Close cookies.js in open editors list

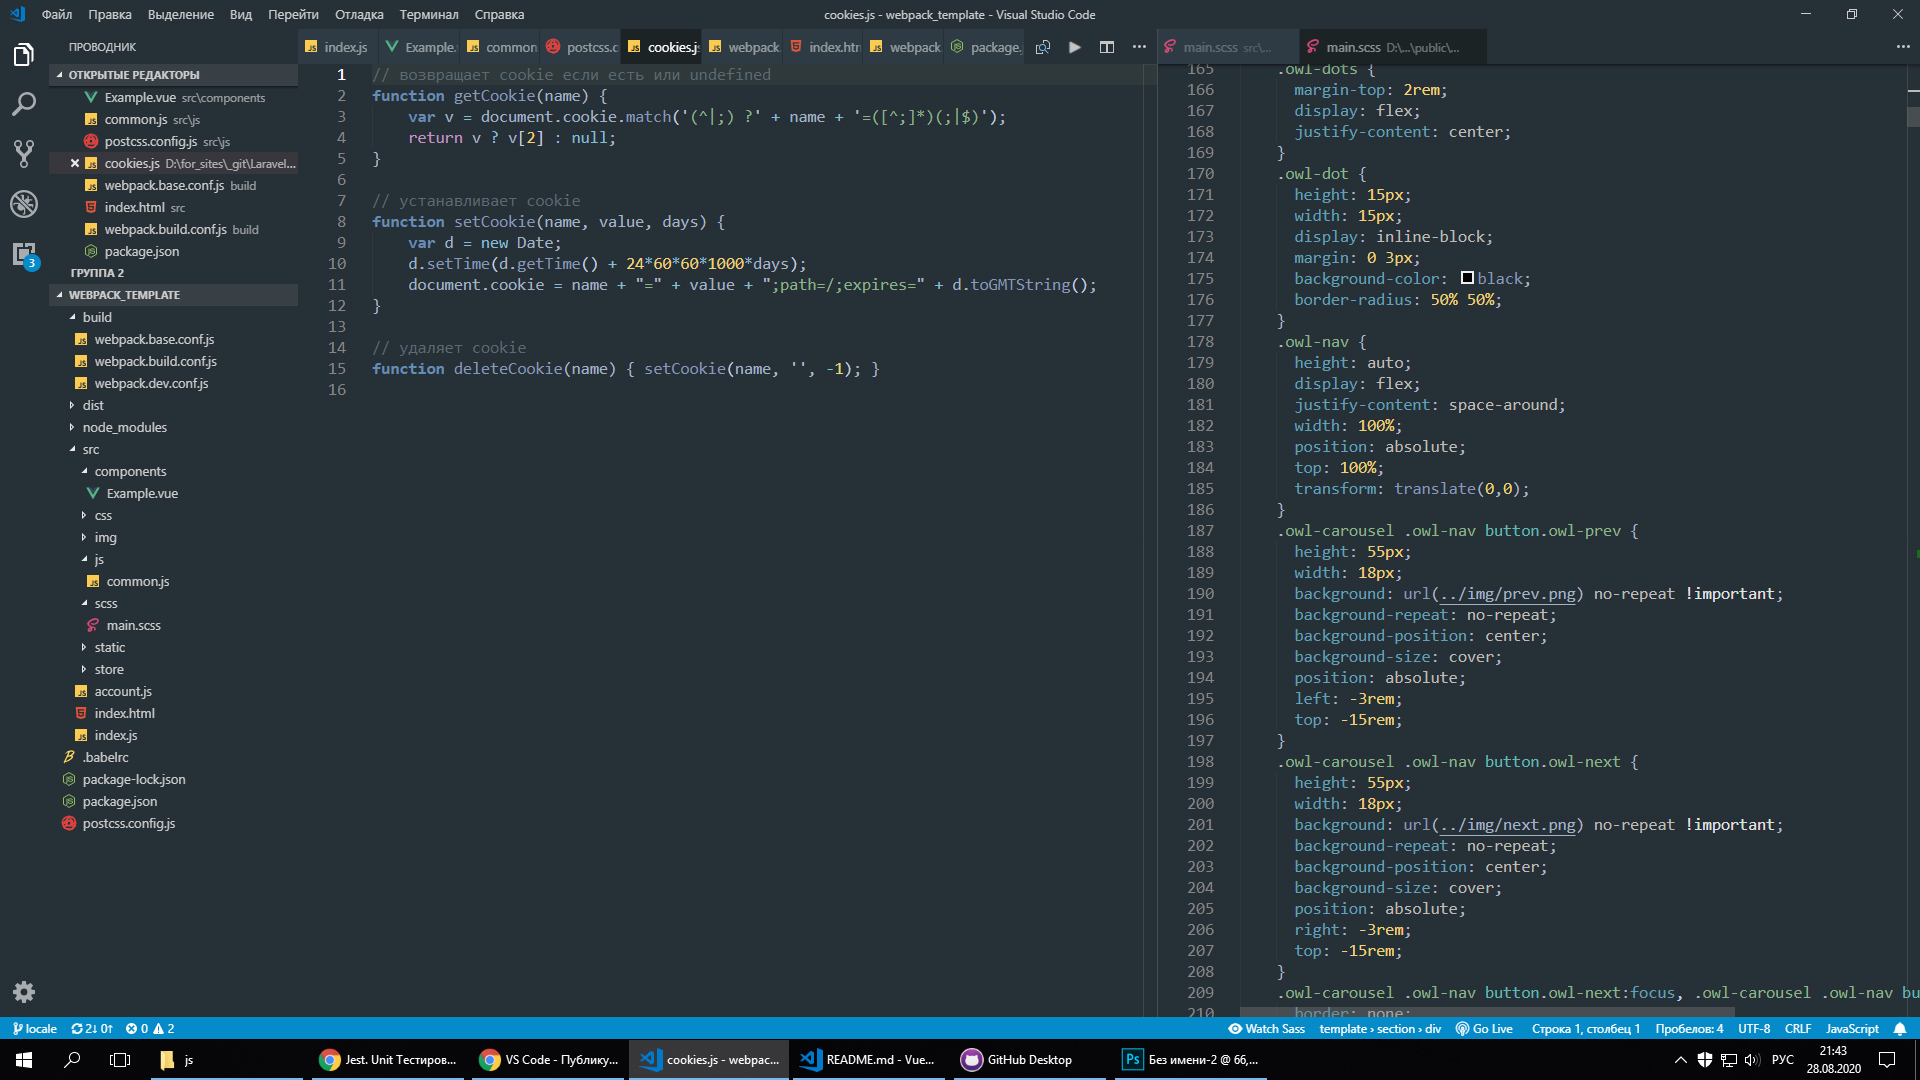75,163
